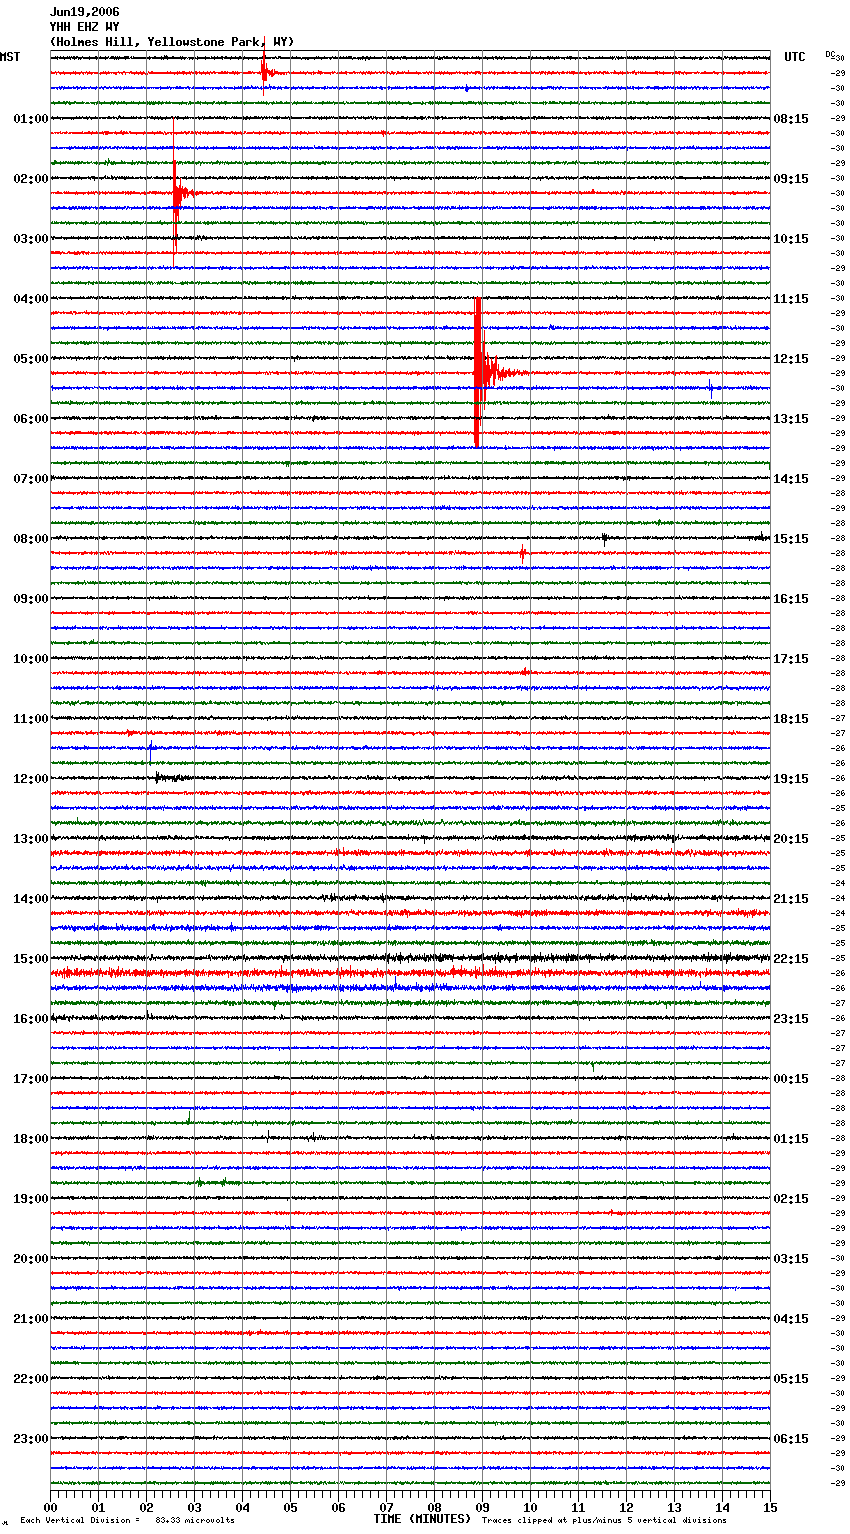Click the date heading Jun19,2006
This screenshot has height=1534, width=850.
[x=84, y=12]
